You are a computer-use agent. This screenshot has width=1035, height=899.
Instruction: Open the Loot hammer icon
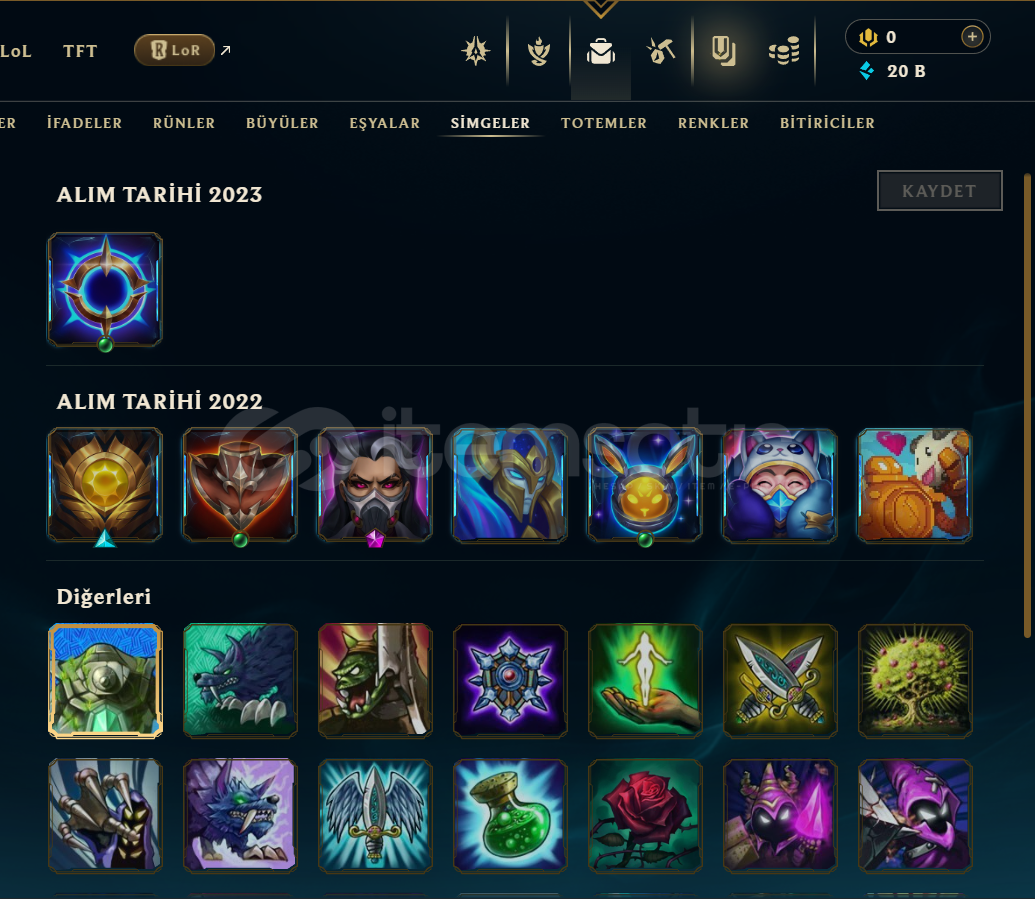(661, 51)
